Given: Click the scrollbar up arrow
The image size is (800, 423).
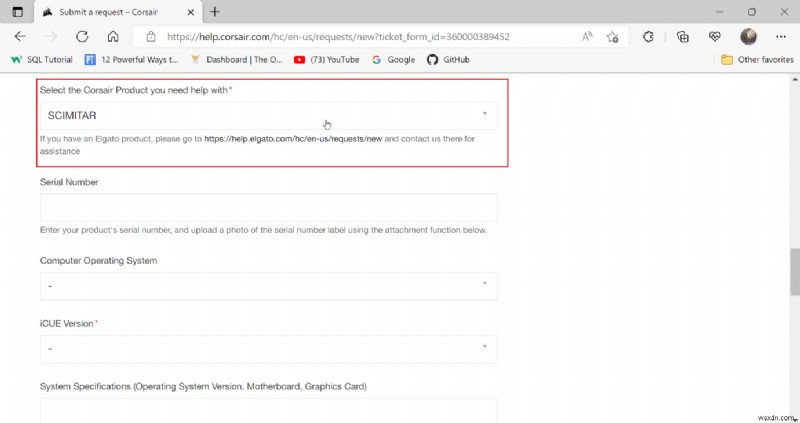Looking at the screenshot, I should 794,80.
